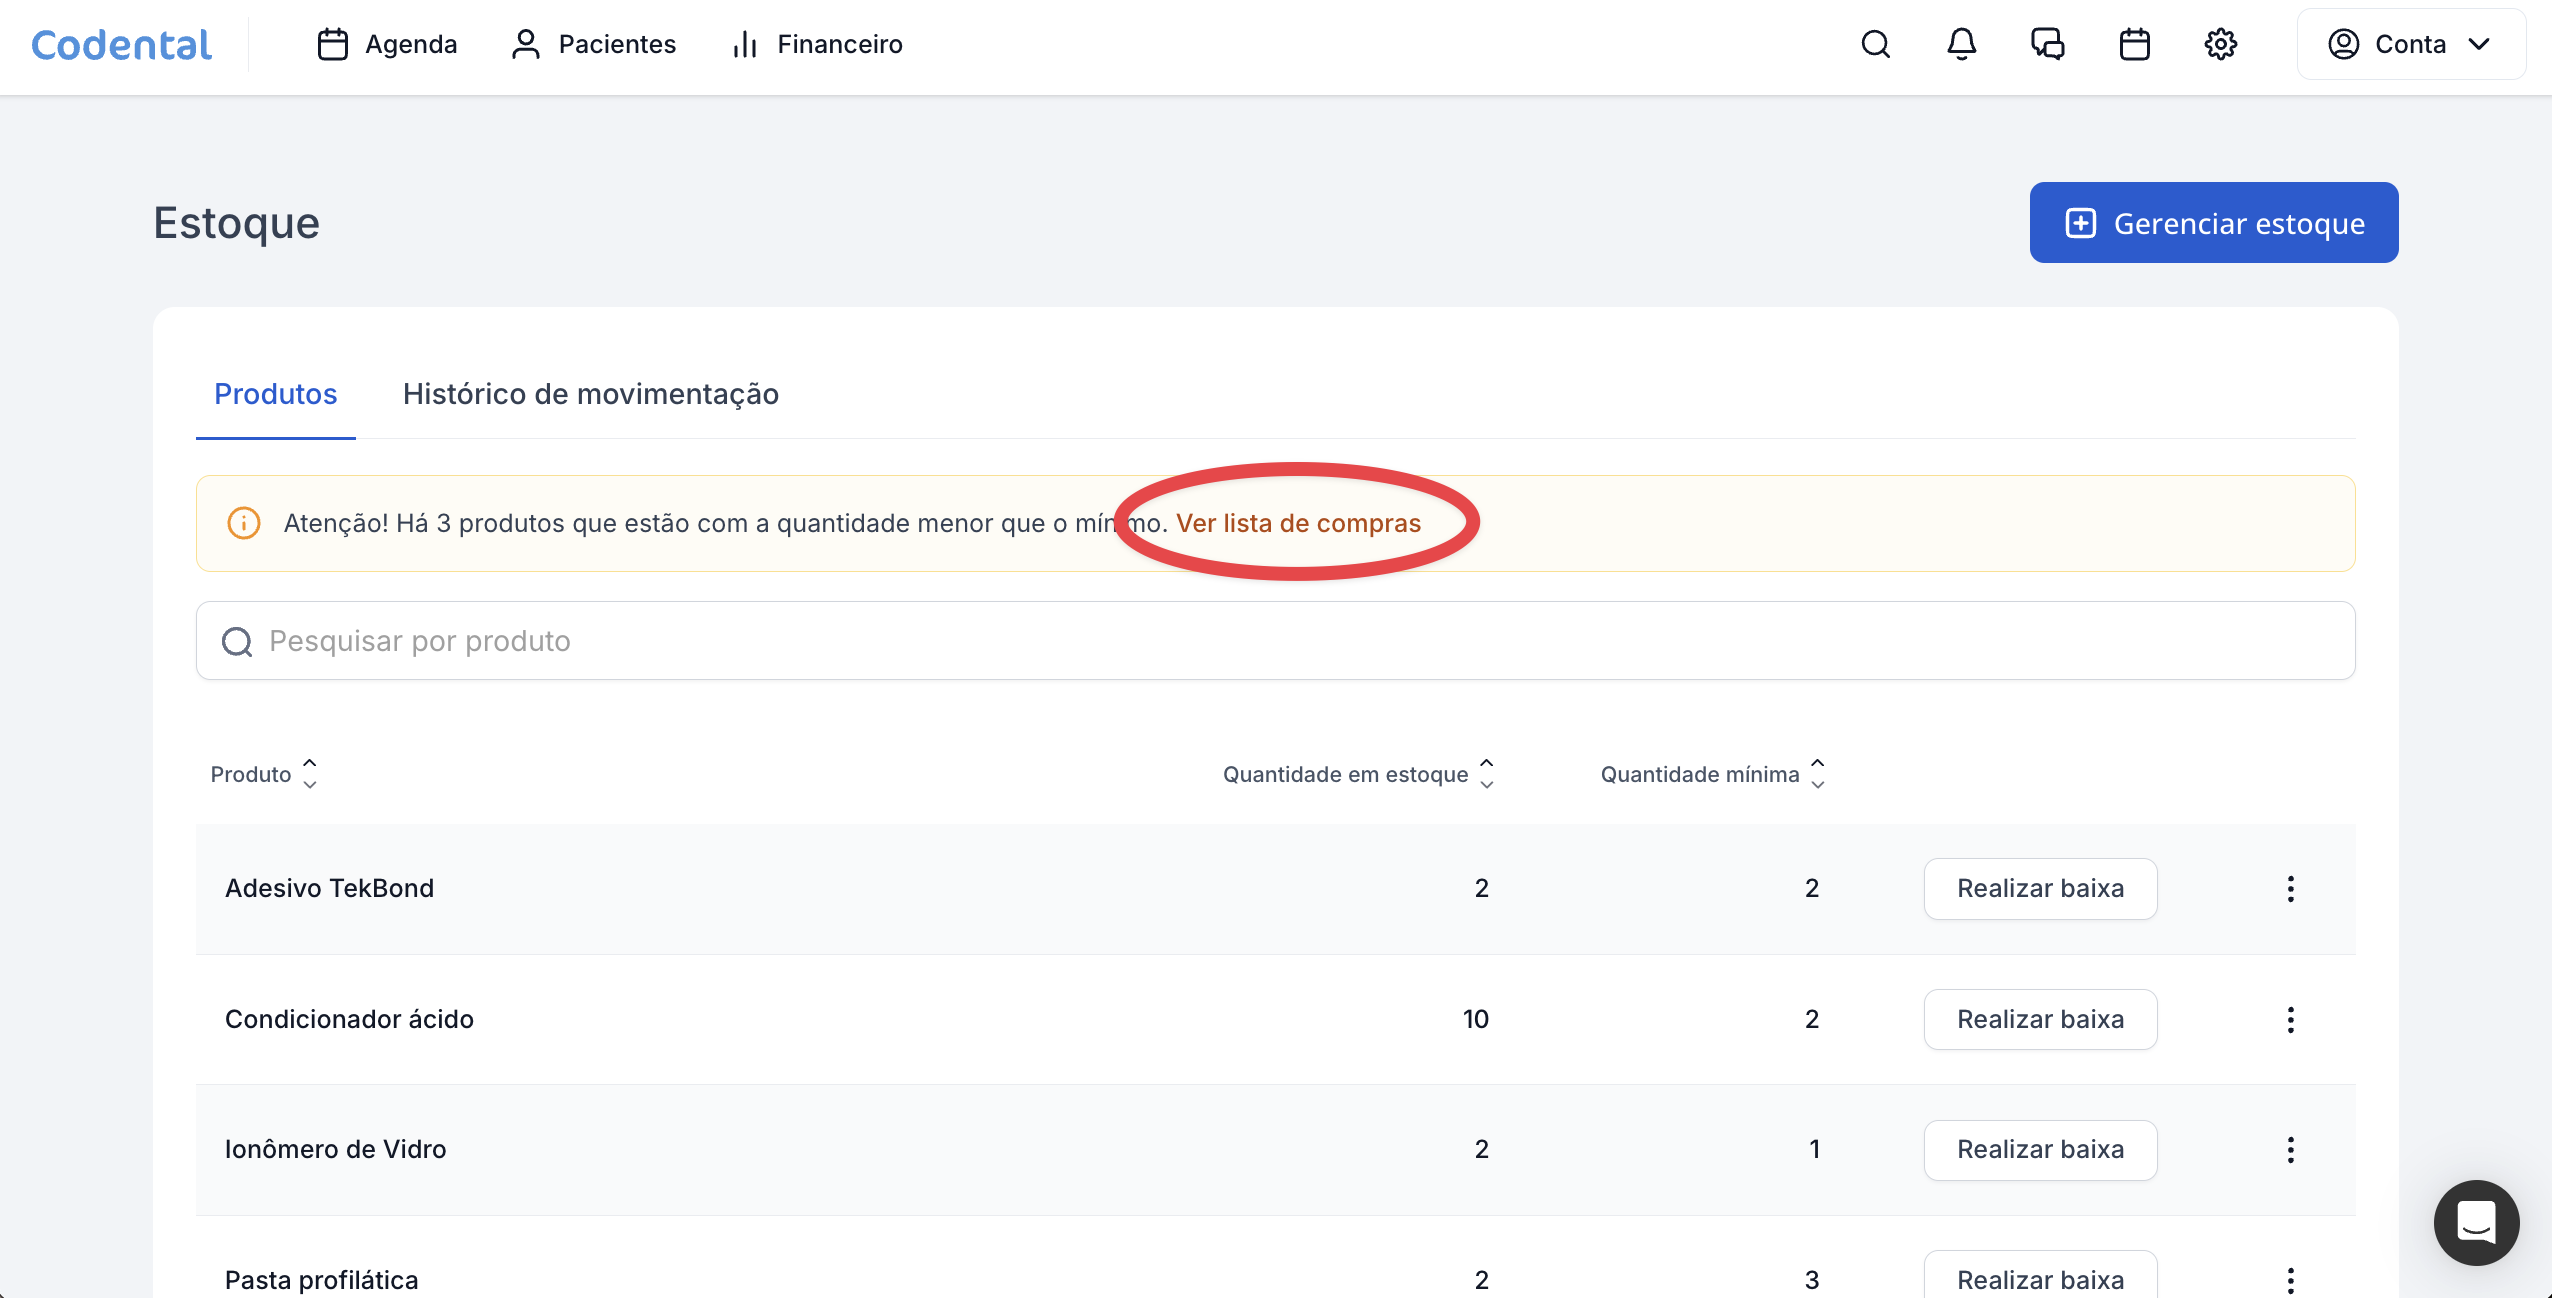The height and width of the screenshot is (1298, 2552).
Task: Open more options for Condicionador ácido
Action: point(2290,1019)
